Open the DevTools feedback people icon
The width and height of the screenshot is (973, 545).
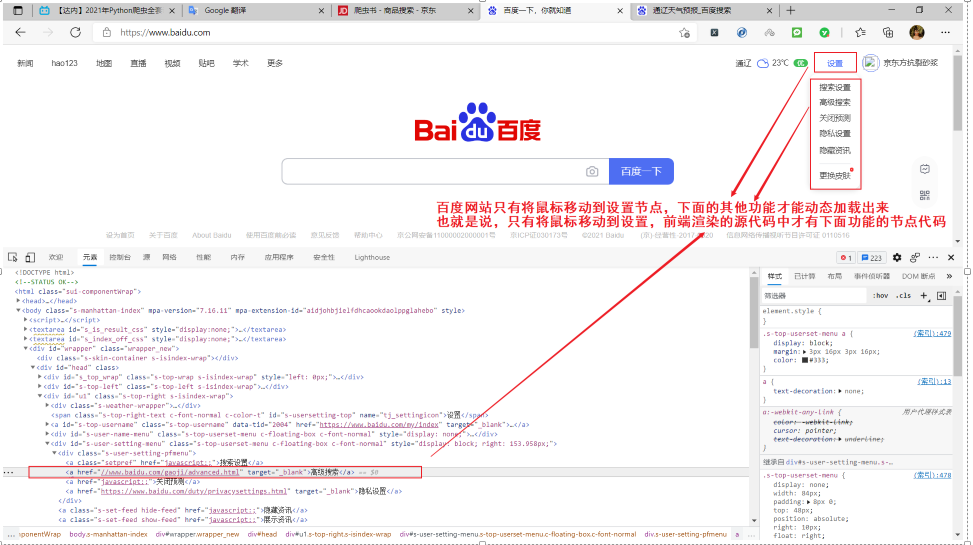pos(915,257)
